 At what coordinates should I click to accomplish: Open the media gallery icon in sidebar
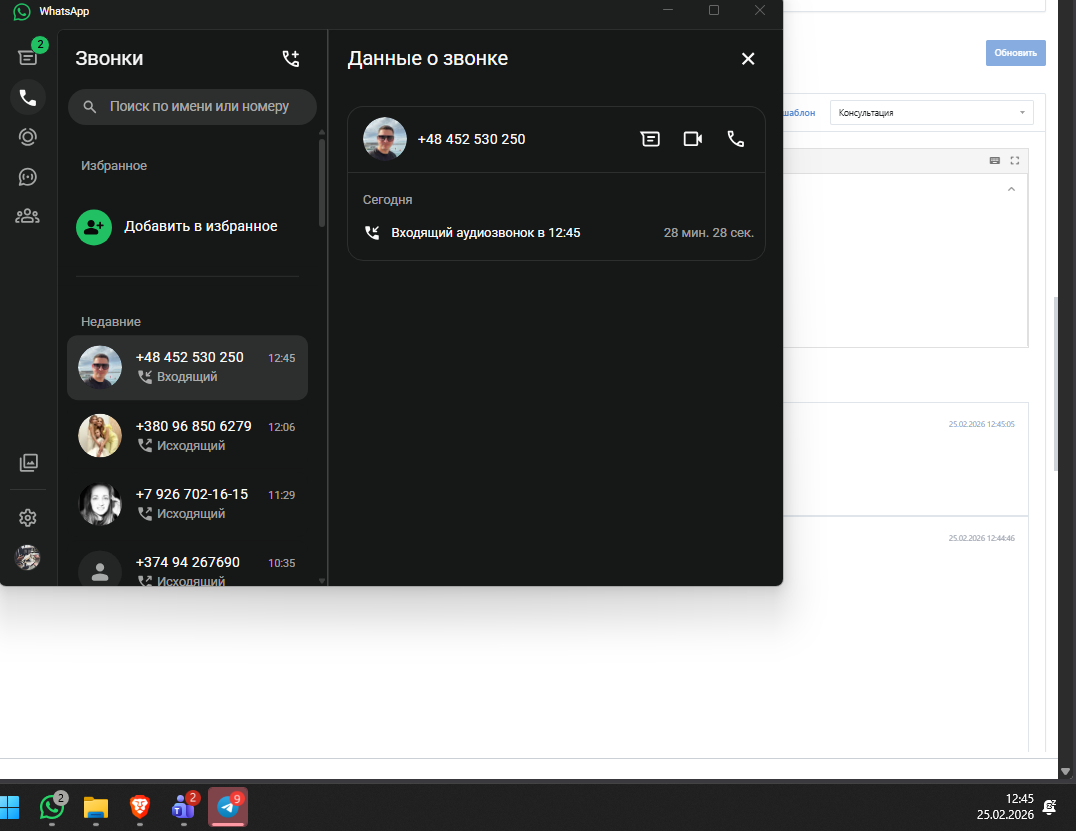click(x=28, y=463)
